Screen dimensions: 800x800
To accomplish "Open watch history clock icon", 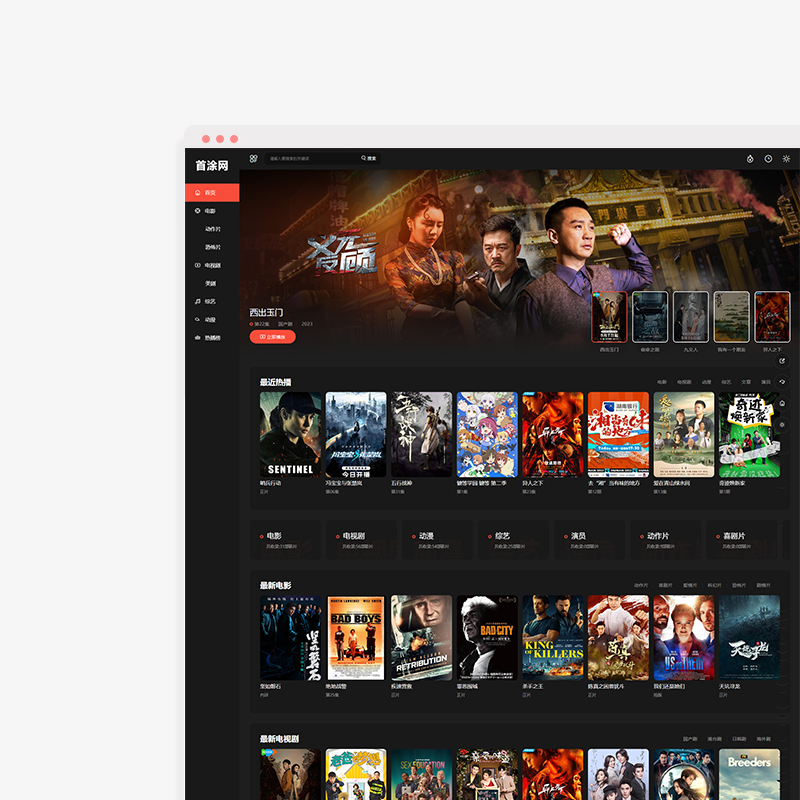I will click(x=768, y=158).
